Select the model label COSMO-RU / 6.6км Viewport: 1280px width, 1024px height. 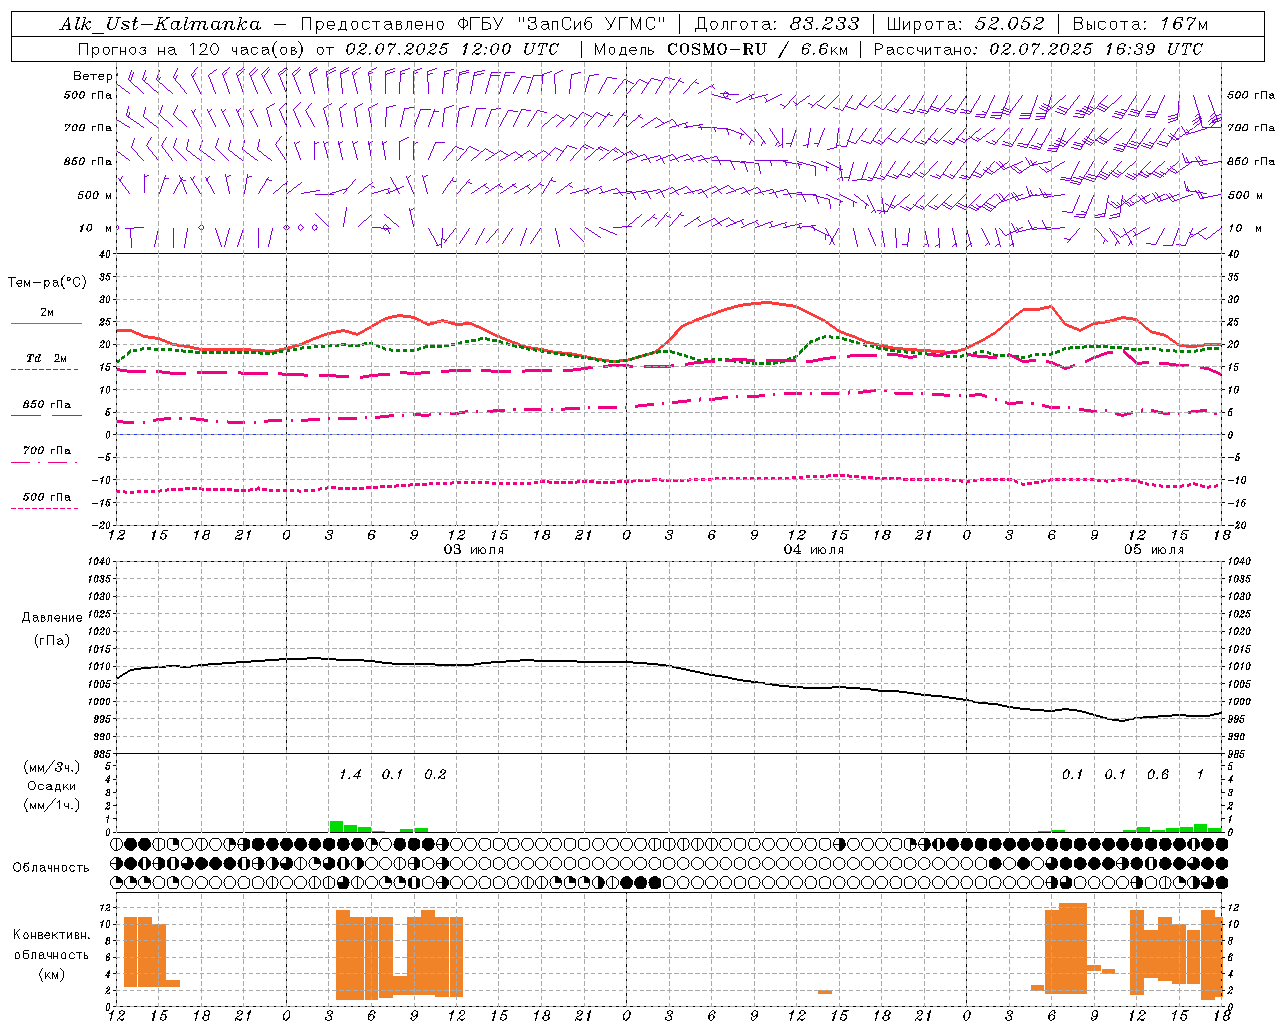[x=758, y=49]
